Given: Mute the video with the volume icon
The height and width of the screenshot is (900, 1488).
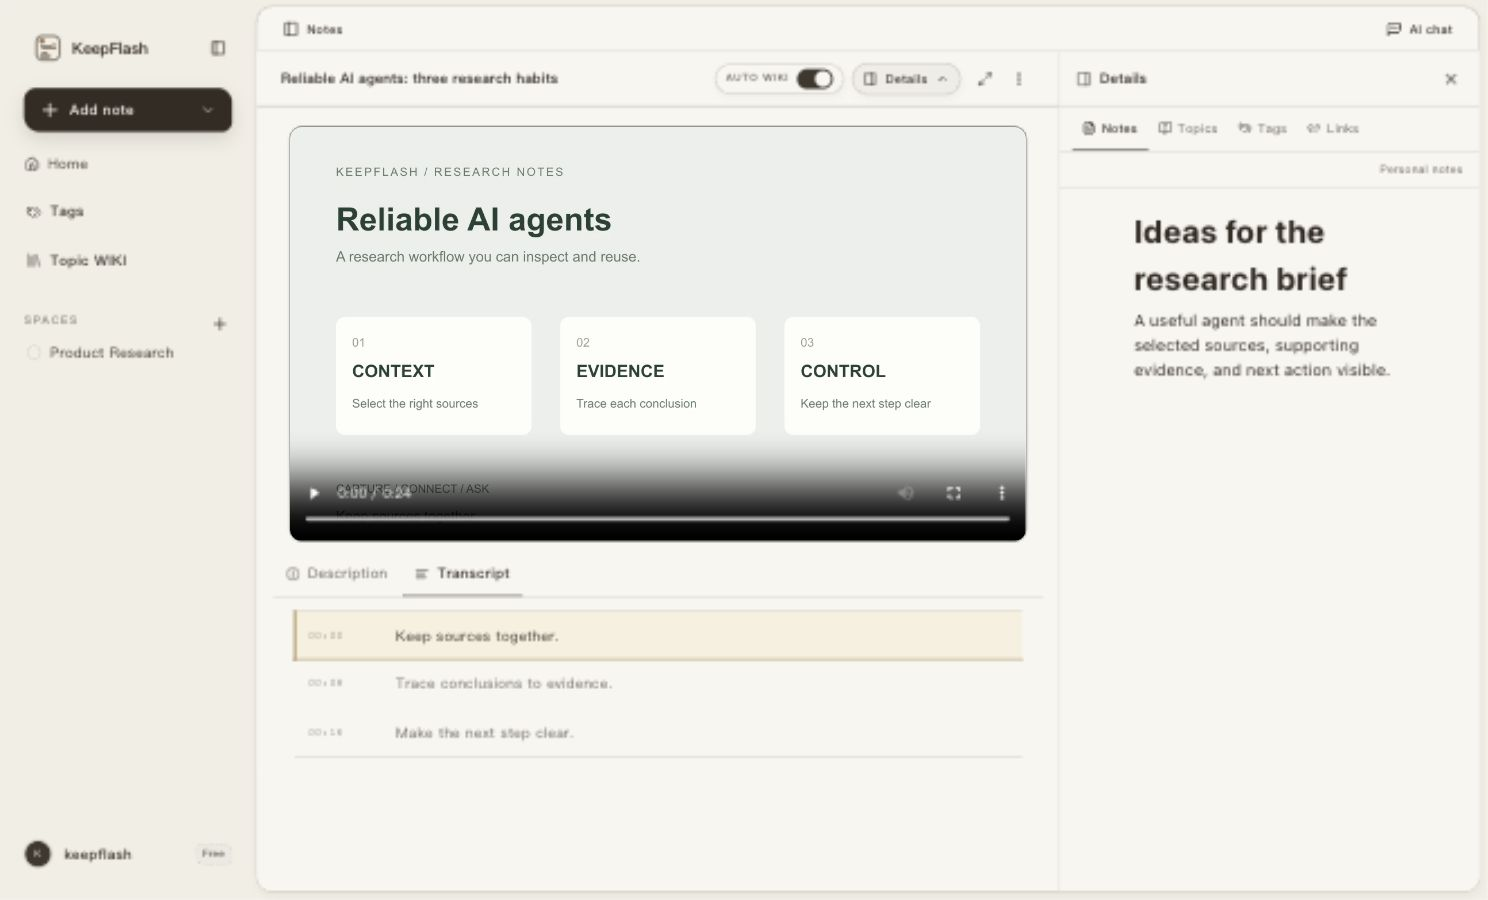Looking at the screenshot, I should point(905,493).
